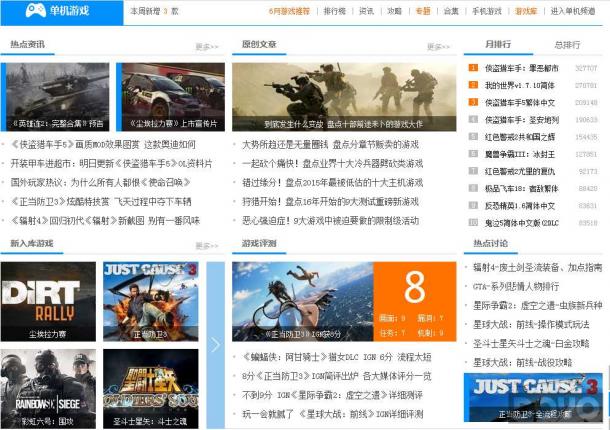Image resolution: width=610 pixels, height=430 pixels.
Task: Open 游戏库 in the top navigation
Action: coord(526,11)
